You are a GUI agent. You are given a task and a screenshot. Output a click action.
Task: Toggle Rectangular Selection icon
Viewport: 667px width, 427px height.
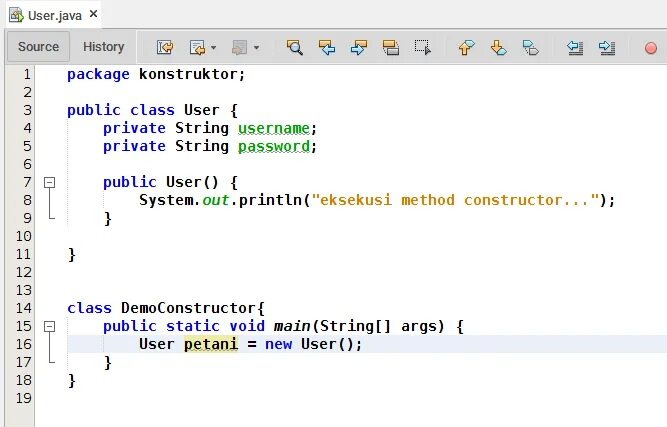(422, 47)
